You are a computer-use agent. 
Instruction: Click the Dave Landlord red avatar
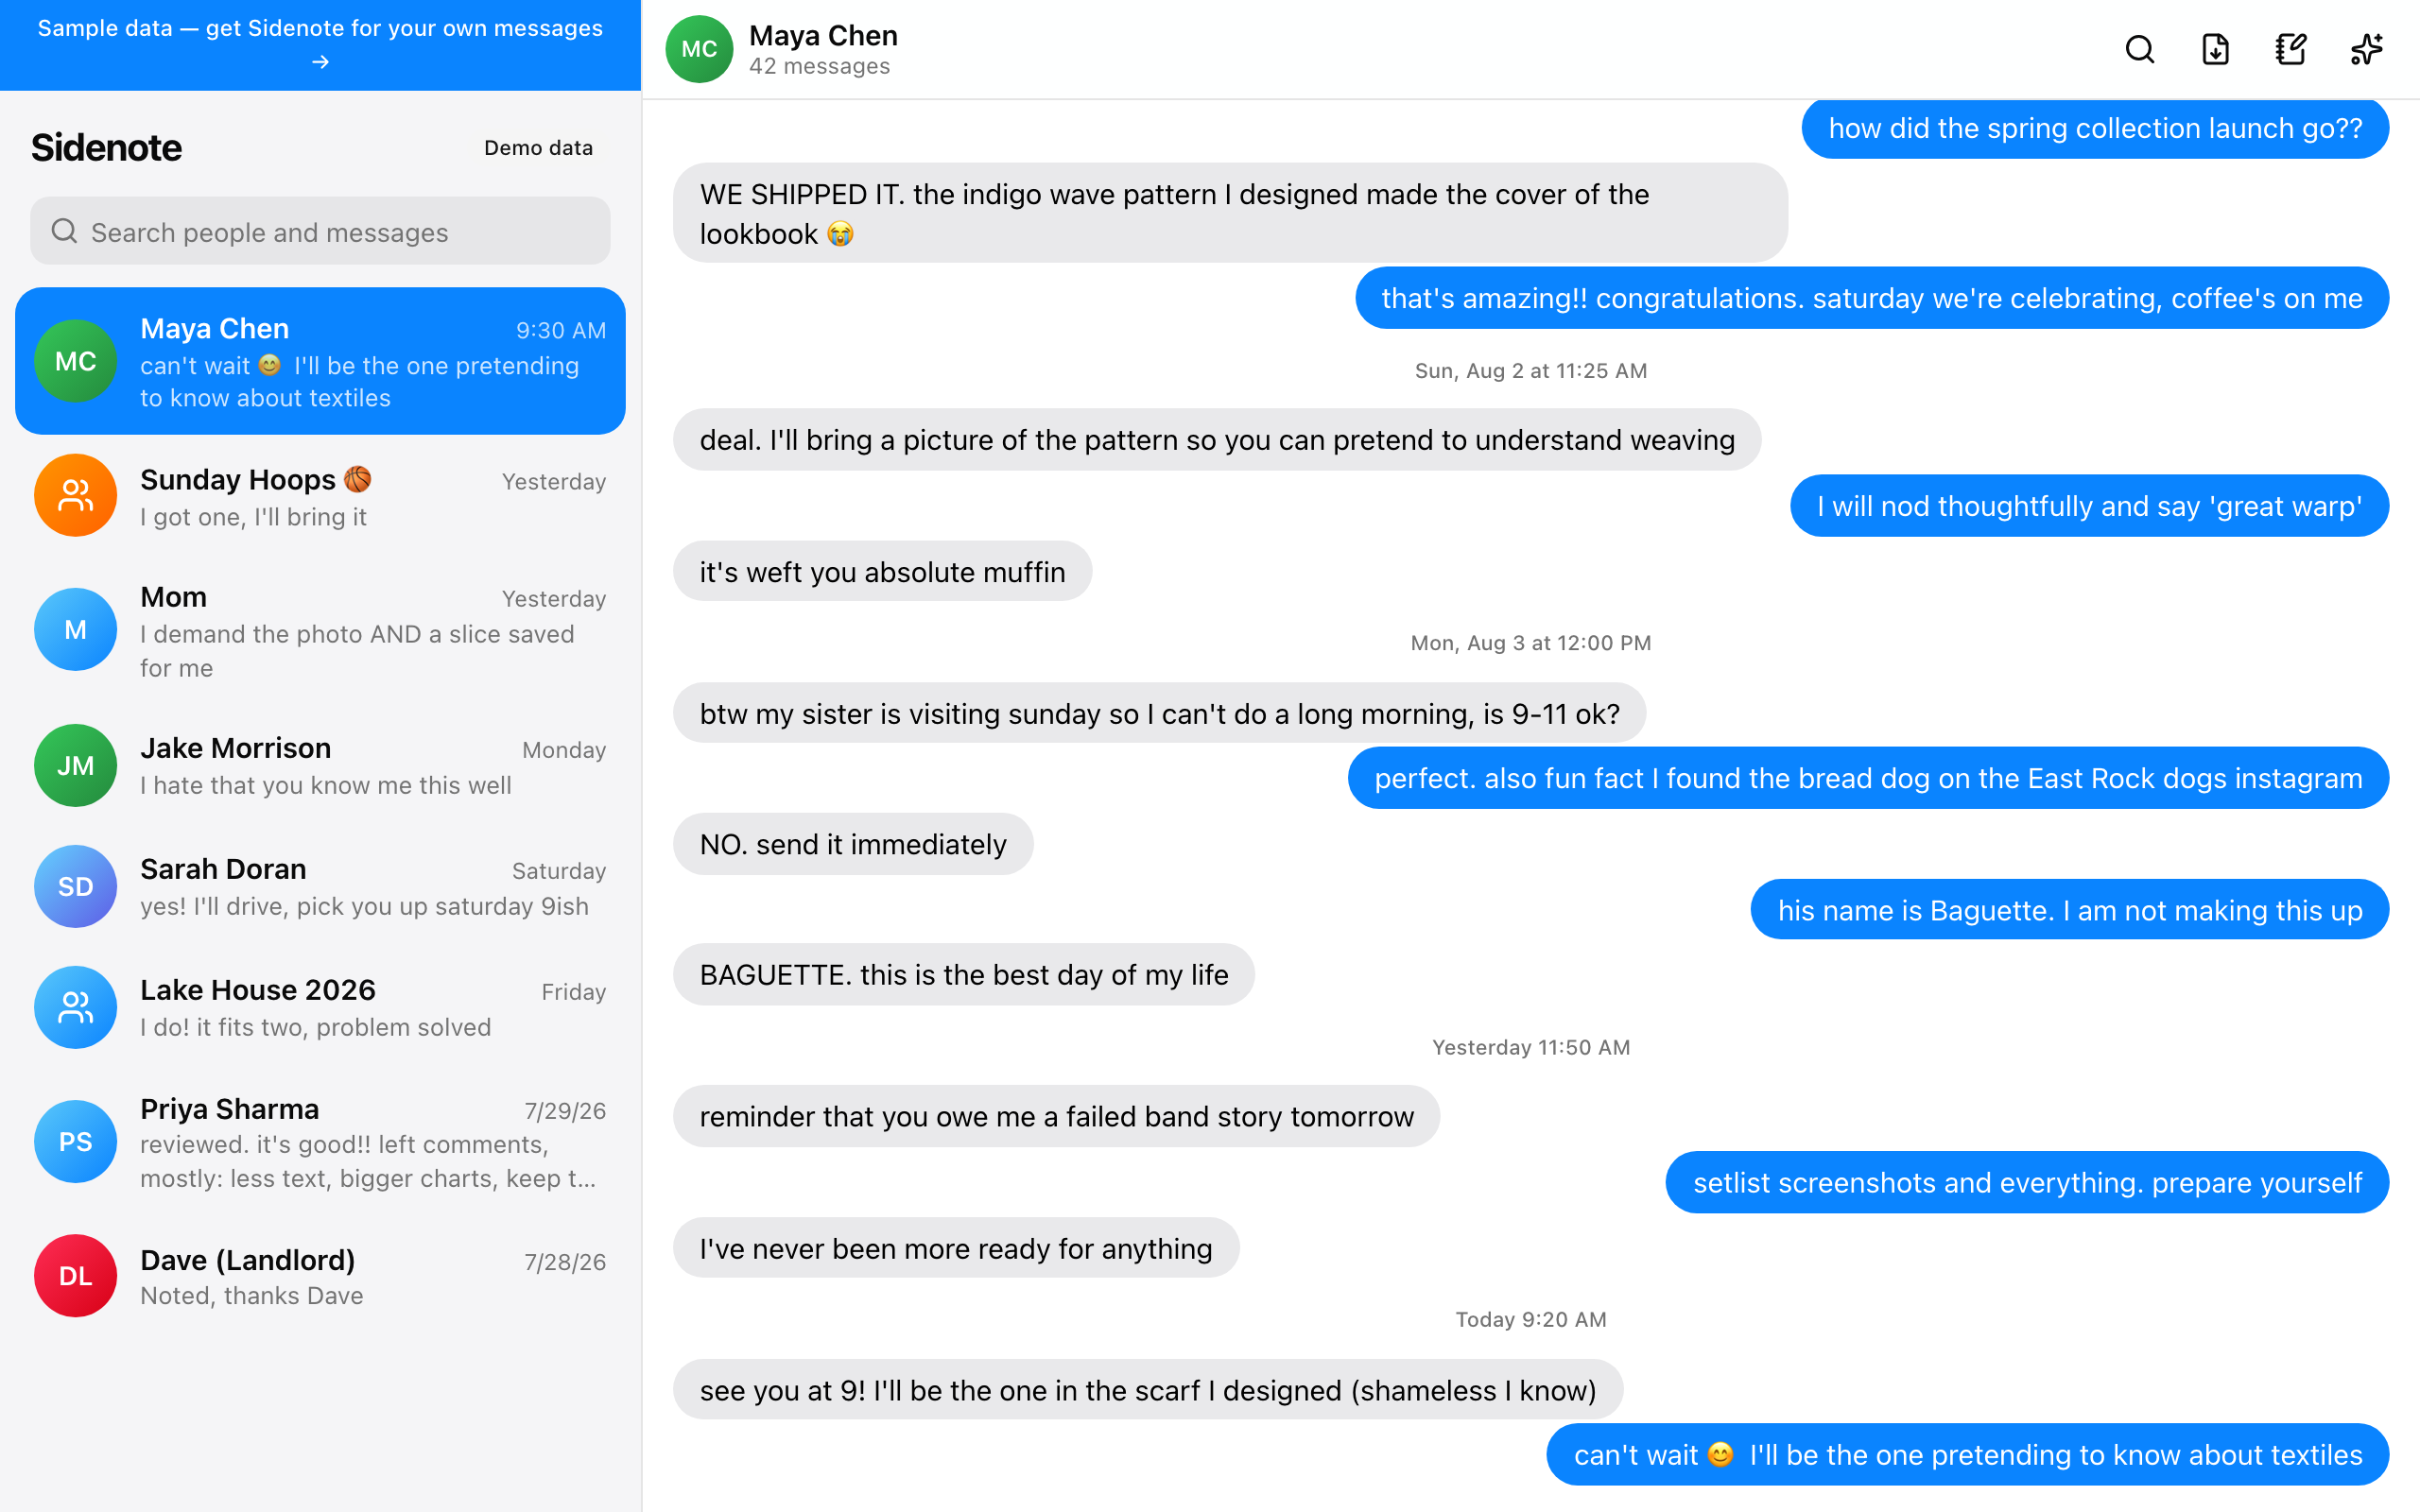point(76,1275)
